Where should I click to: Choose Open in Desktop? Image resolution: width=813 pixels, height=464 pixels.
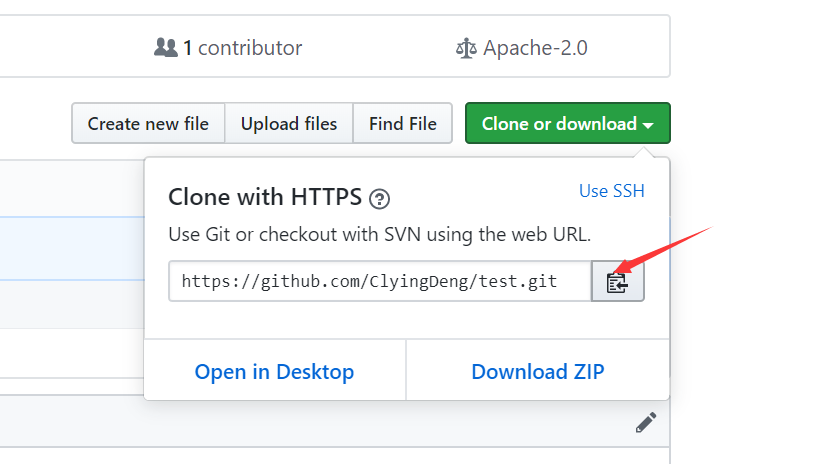(x=274, y=372)
